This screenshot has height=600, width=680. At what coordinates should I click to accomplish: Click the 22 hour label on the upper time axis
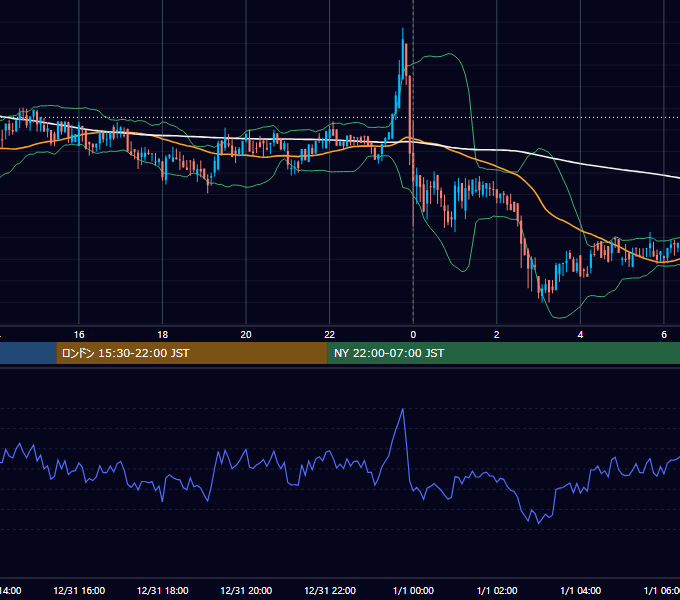330,335
